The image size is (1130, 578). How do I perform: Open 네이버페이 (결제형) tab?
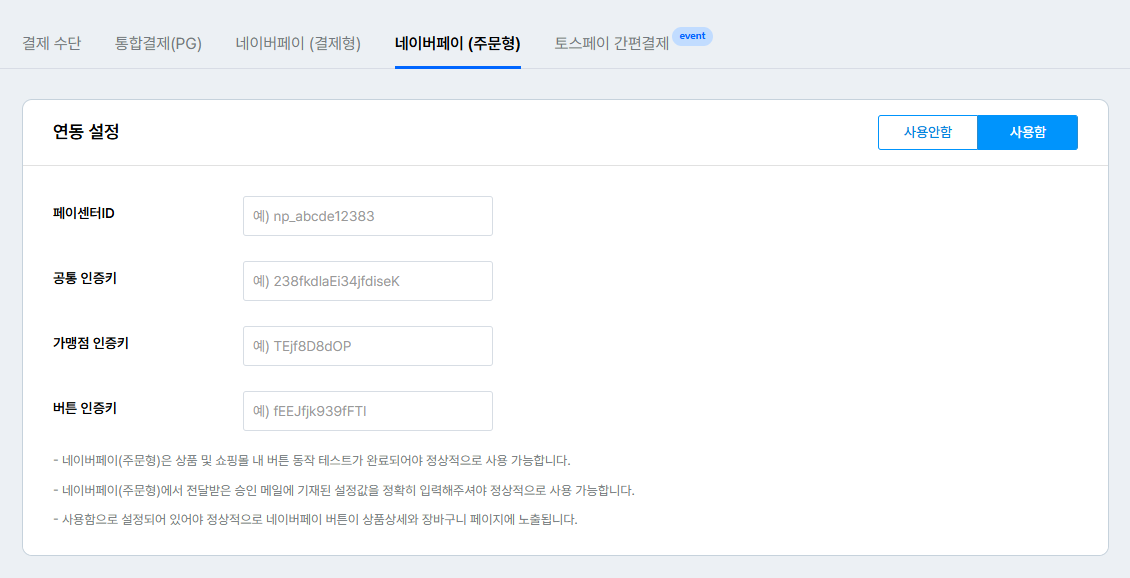point(298,43)
